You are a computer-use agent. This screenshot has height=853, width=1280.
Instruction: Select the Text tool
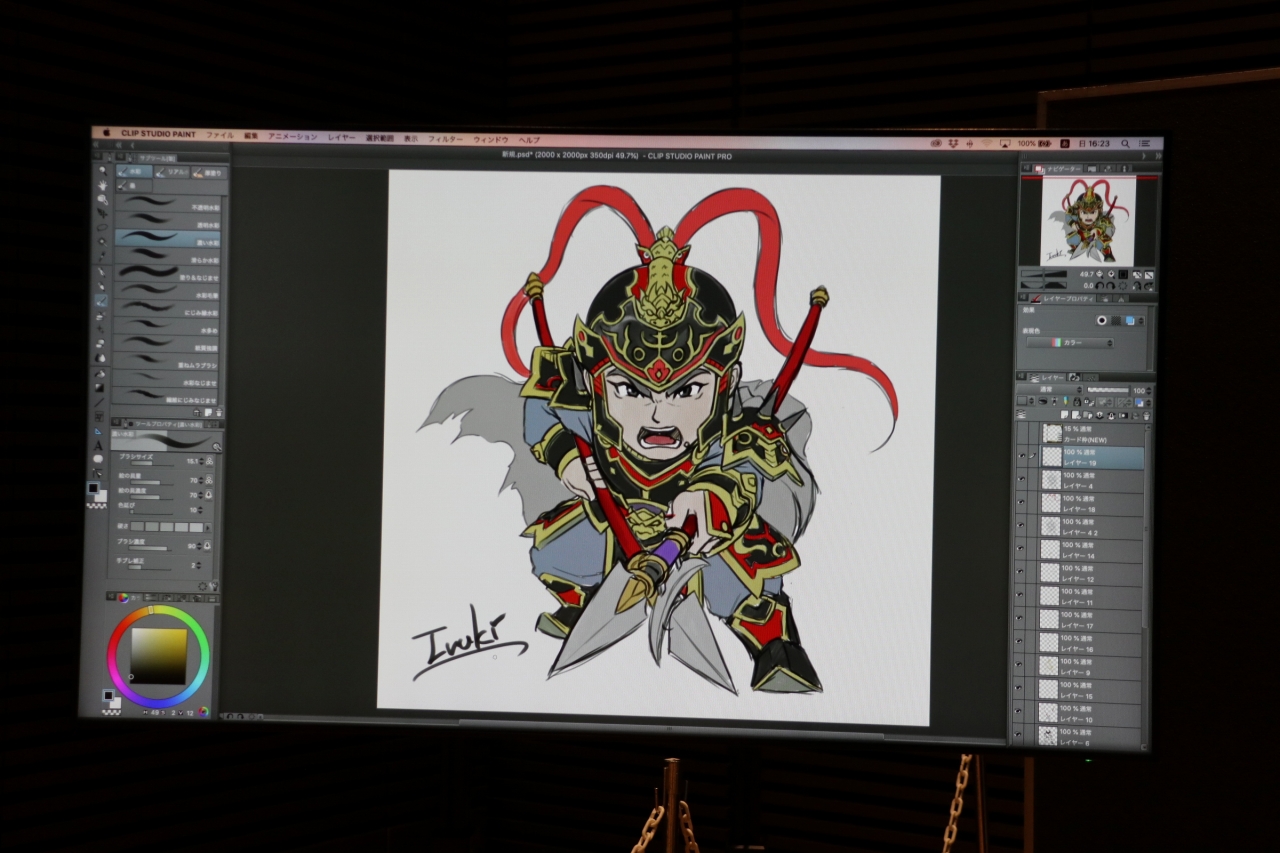[x=99, y=445]
